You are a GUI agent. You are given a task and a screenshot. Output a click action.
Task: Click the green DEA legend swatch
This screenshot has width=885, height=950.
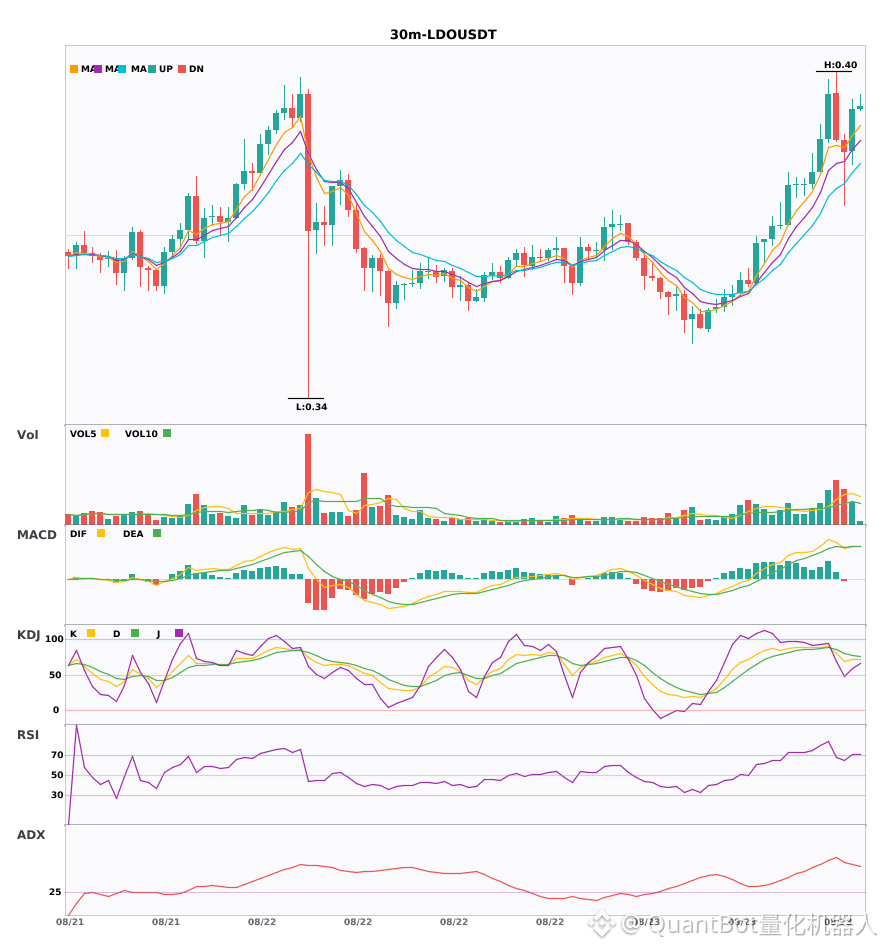coord(157,533)
